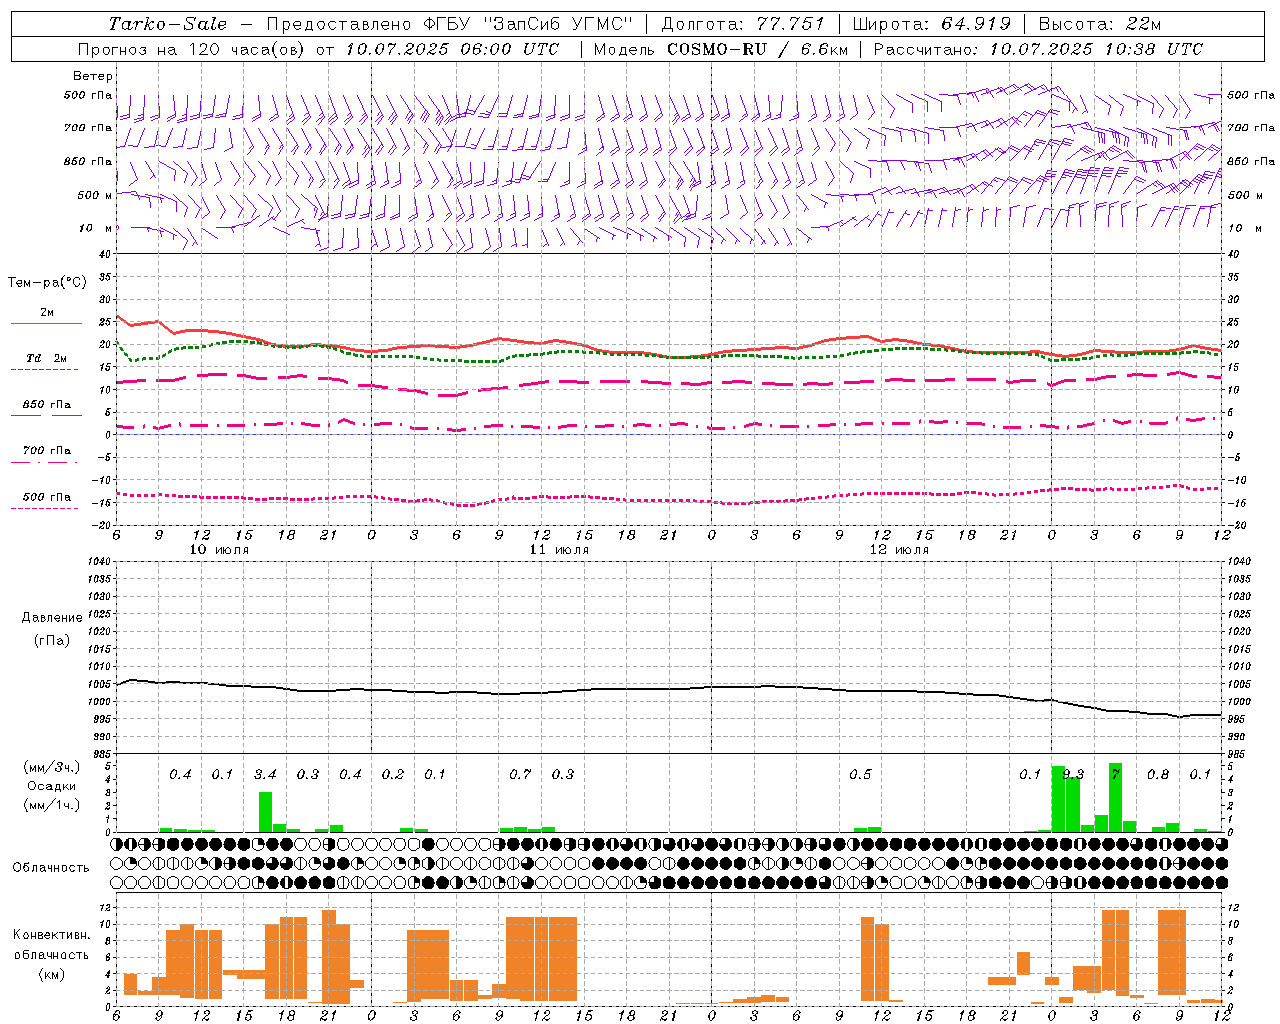Click the (км) unit label under облачность
Image resolution: width=1280 pixels, height=1024 pixels.
coord(51,973)
